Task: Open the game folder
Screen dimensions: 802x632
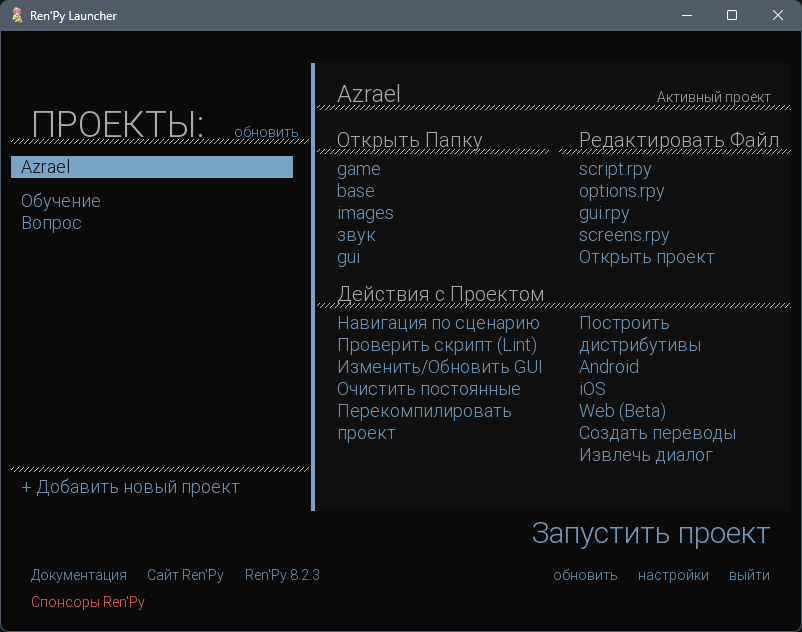Action: (x=358, y=169)
